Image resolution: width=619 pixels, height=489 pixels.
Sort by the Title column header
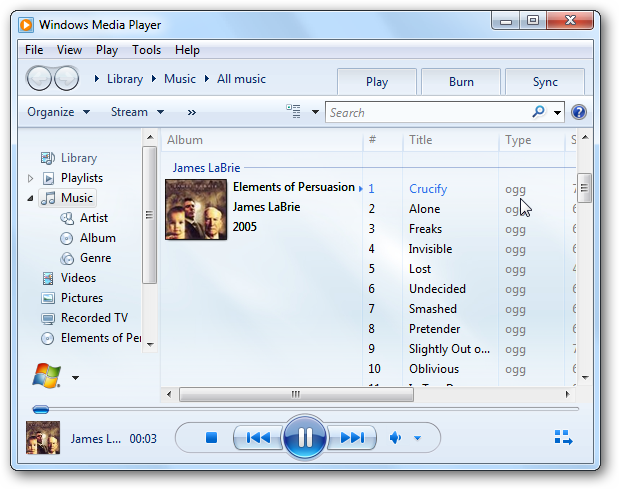pyautogui.click(x=450, y=140)
